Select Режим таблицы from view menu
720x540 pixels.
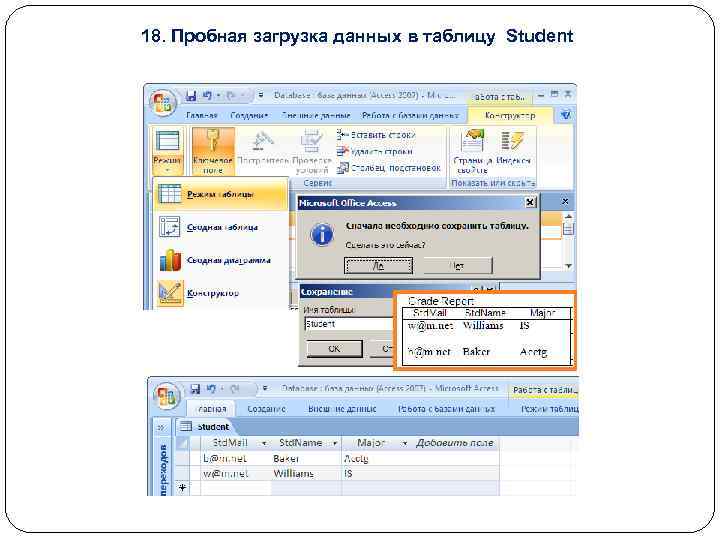tap(221, 194)
